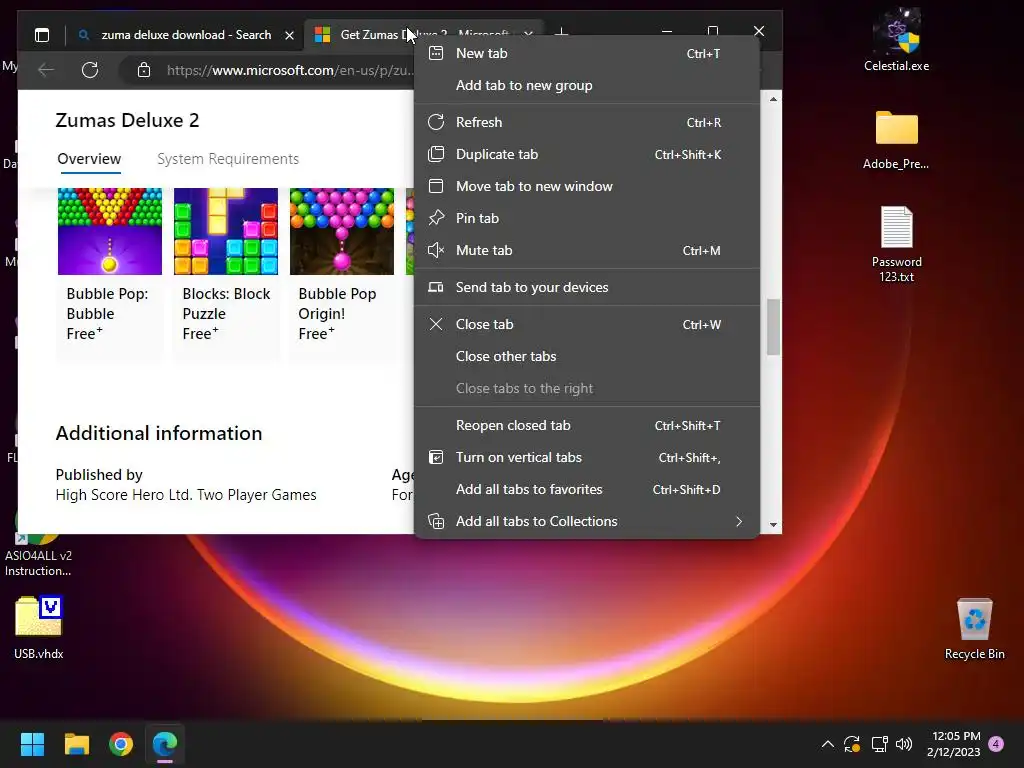Select the Recycle Bin icon
The width and height of the screenshot is (1024, 768).
tap(974, 629)
